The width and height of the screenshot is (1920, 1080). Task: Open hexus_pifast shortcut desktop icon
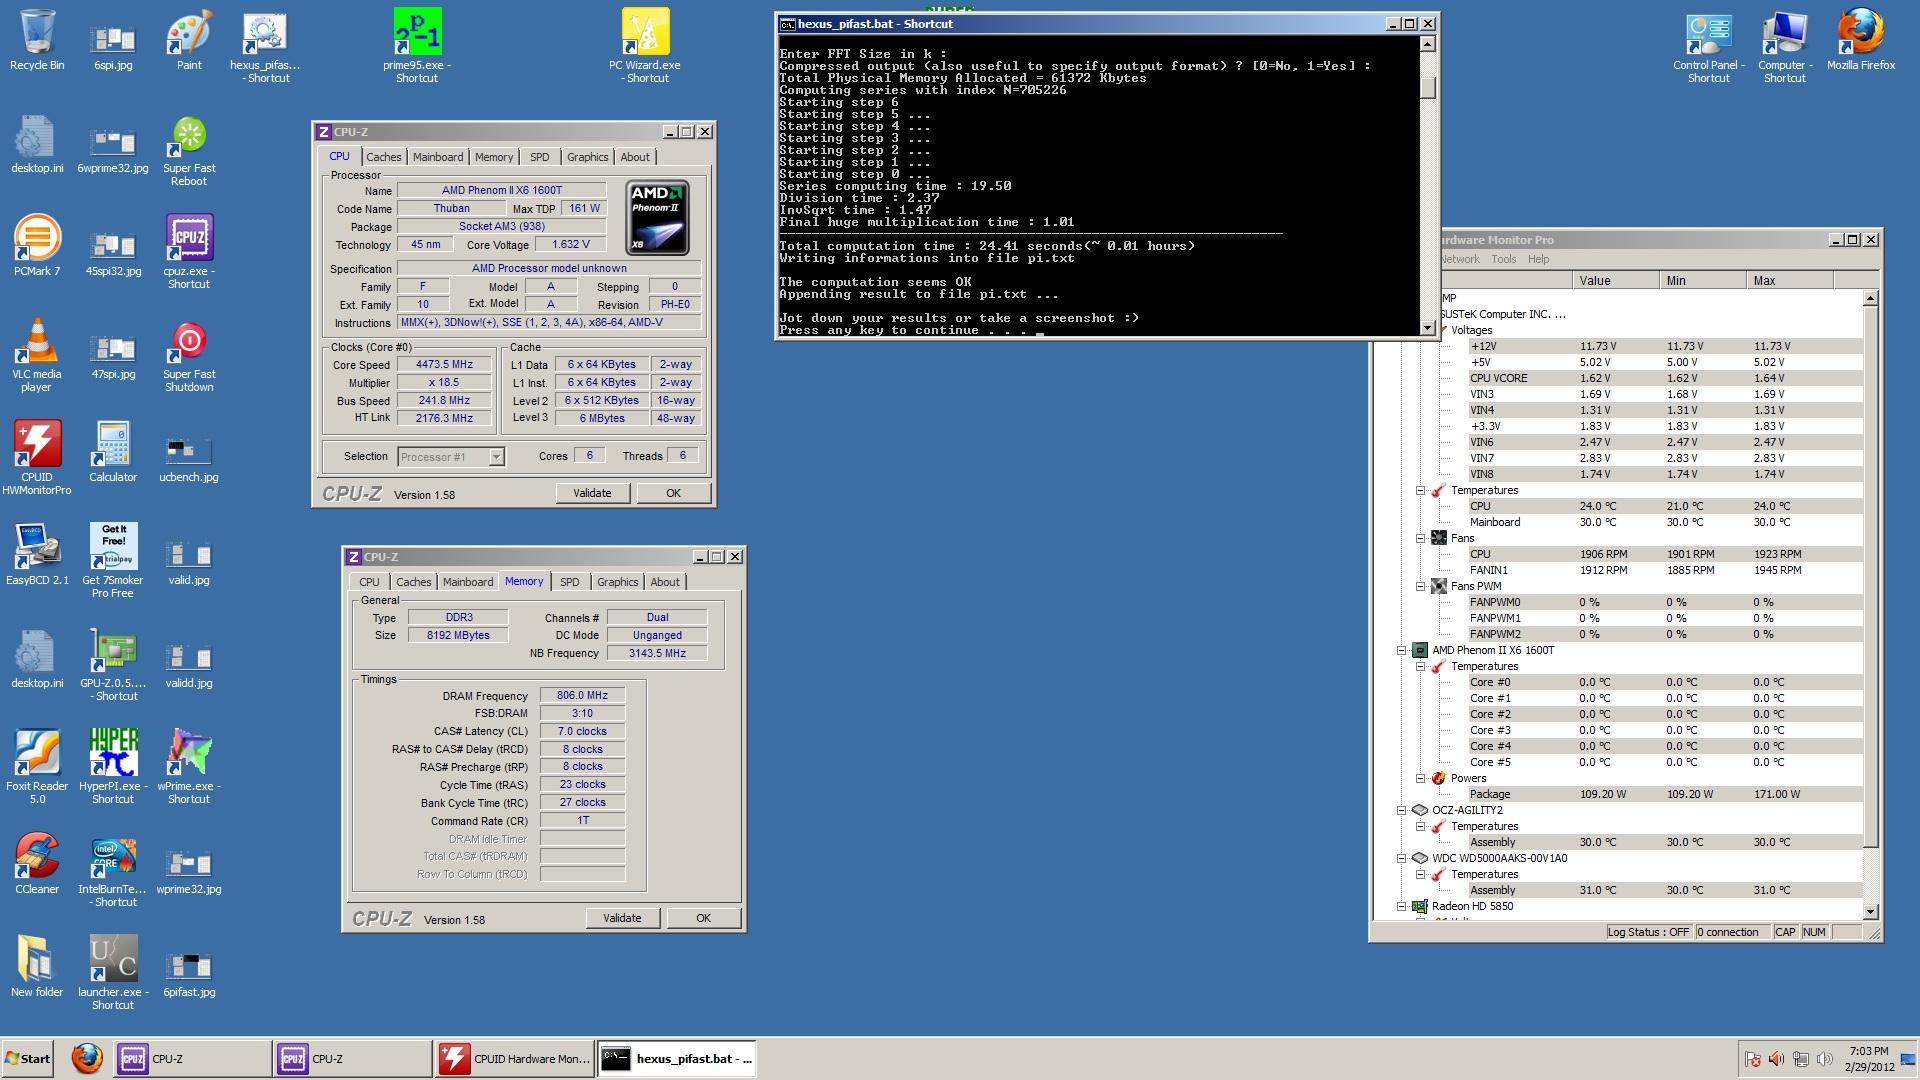coord(265,47)
